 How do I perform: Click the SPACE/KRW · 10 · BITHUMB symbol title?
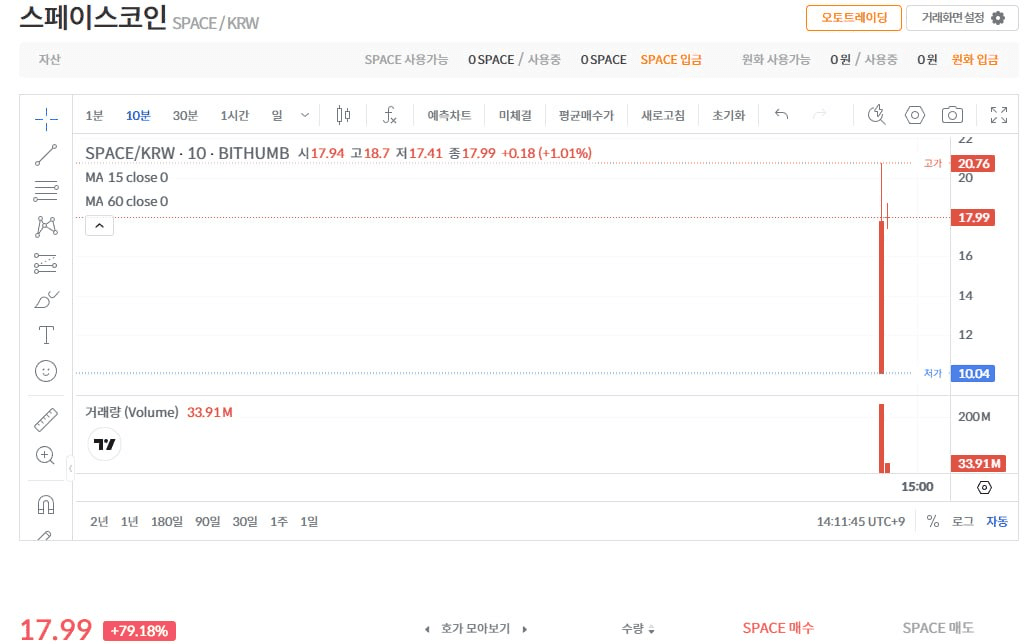point(187,153)
